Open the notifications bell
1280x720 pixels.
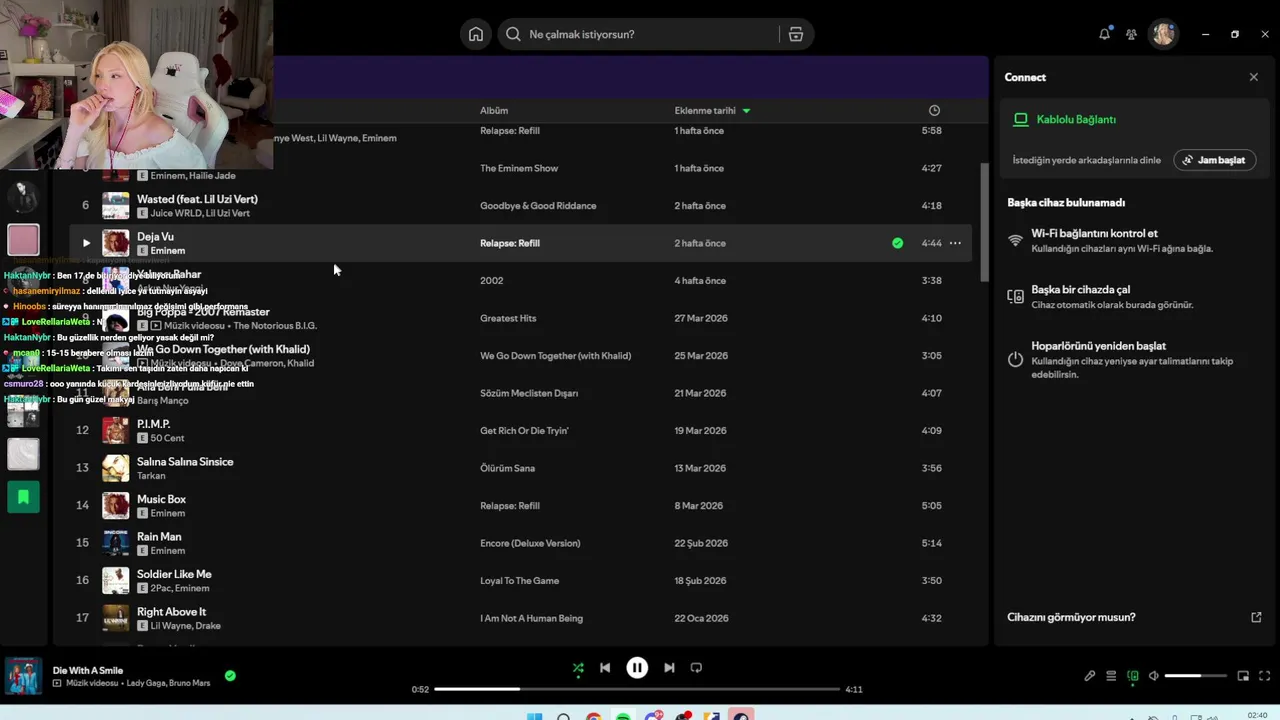(1104, 34)
